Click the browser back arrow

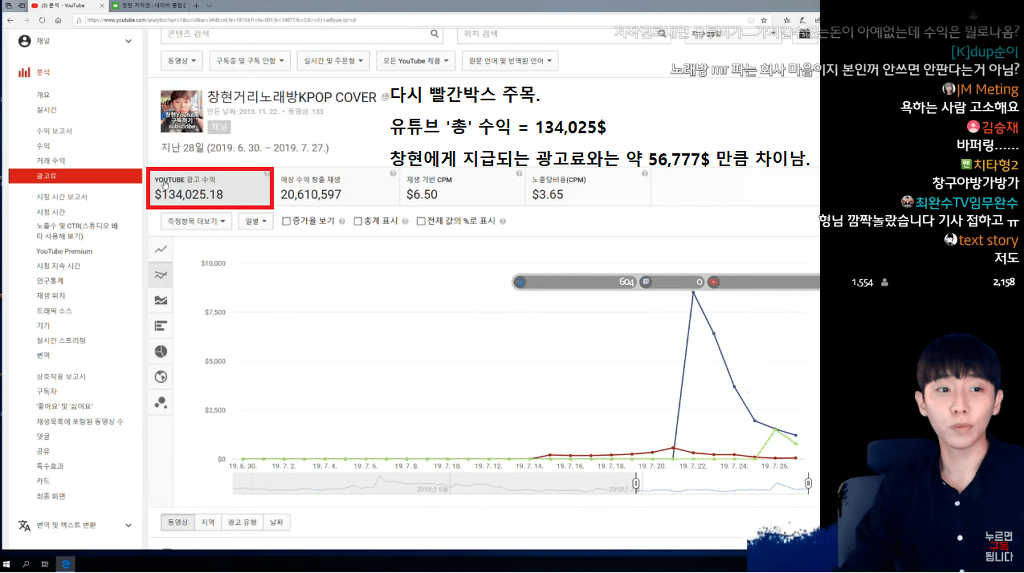[10, 20]
